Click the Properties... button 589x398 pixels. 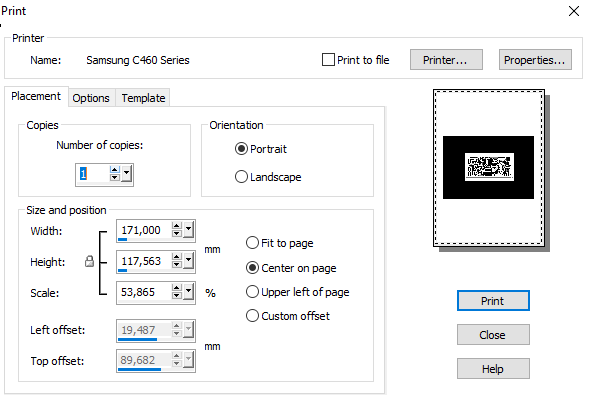coord(535,60)
